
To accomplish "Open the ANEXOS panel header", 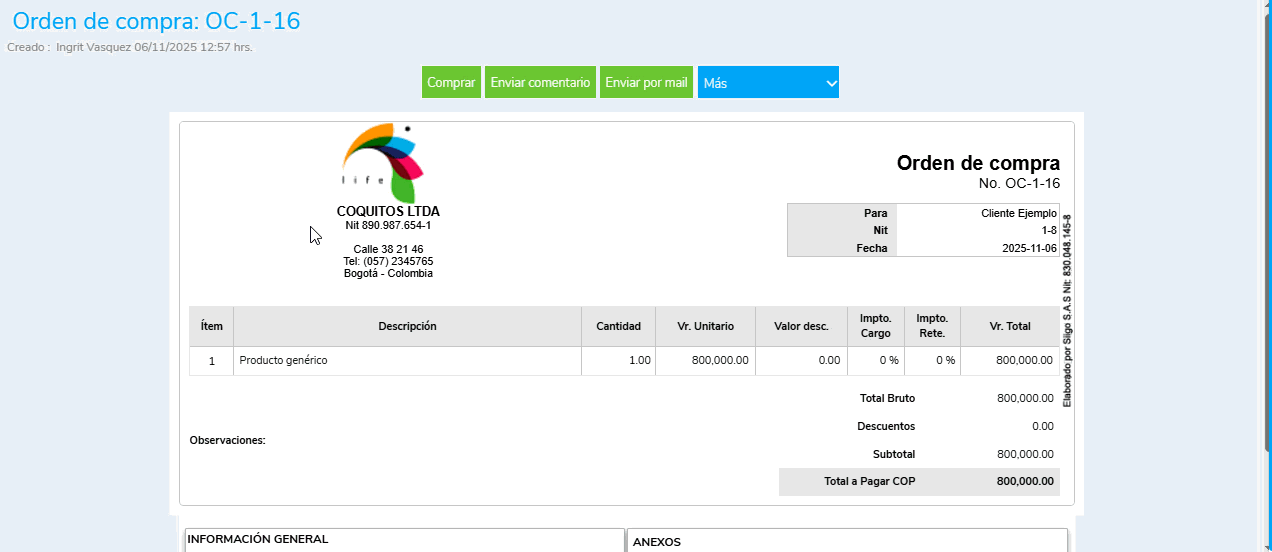I will click(x=657, y=542).
